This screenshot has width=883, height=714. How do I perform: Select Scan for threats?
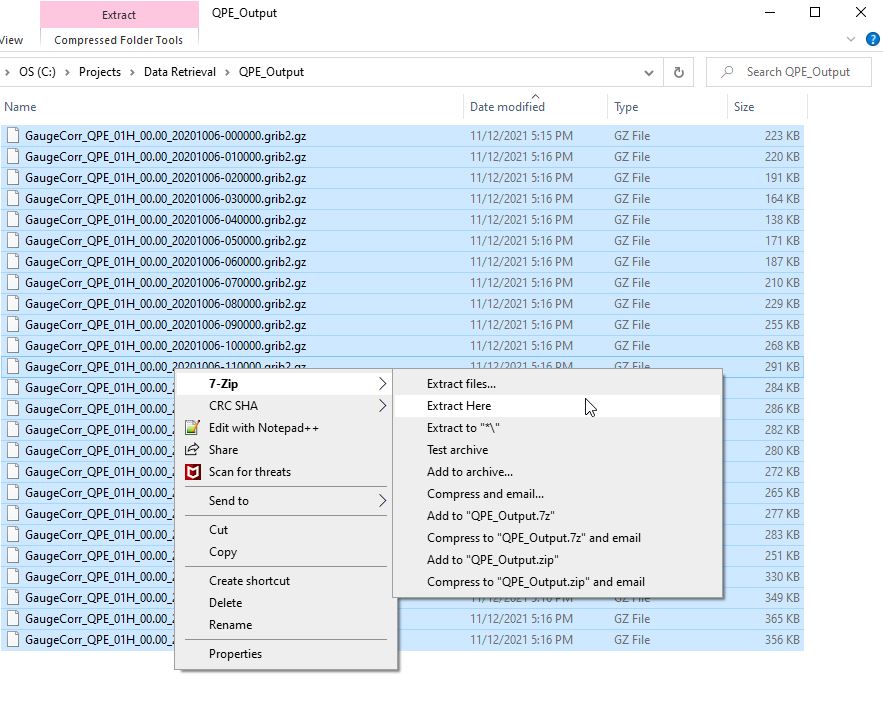(286, 472)
